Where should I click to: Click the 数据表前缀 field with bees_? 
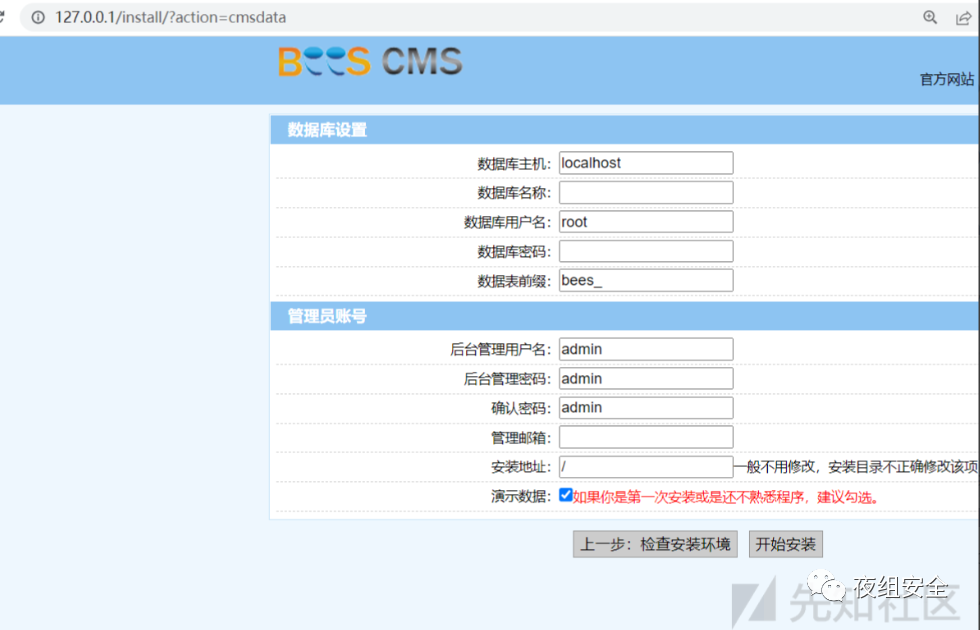click(x=646, y=281)
